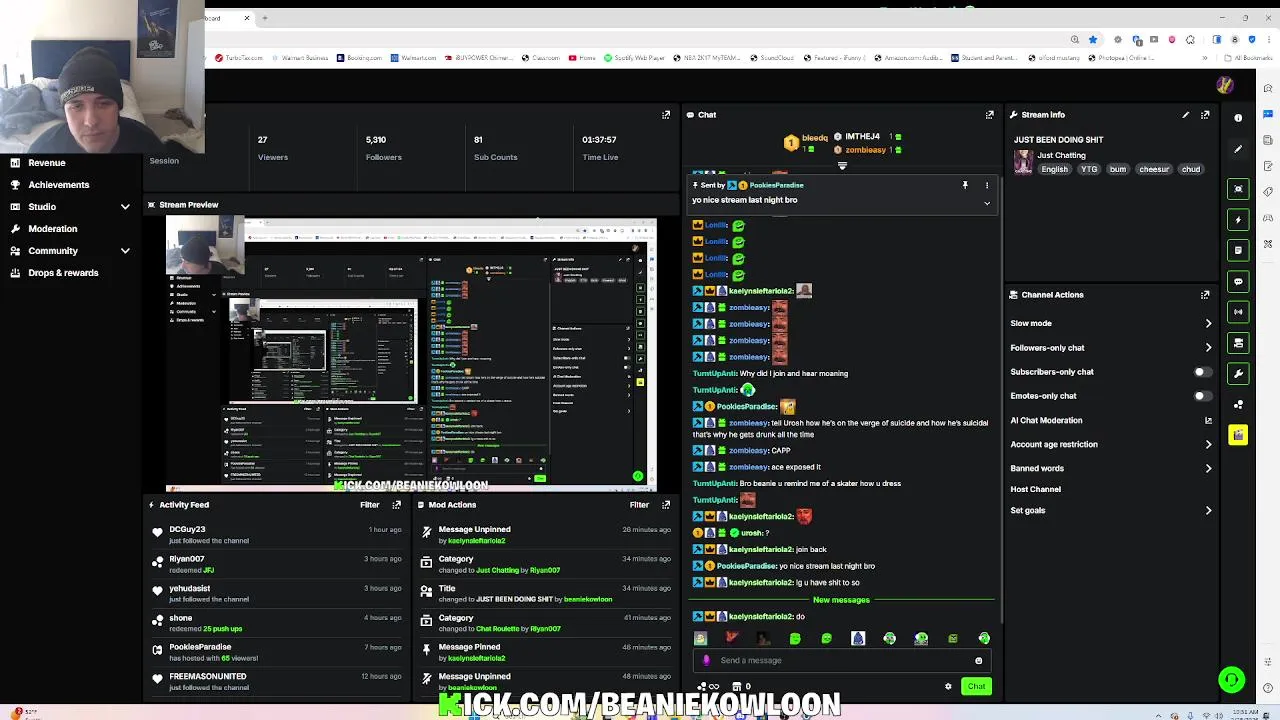This screenshot has width=1280, height=720.
Task: Click the 5,310 Followers stat
Action: click(383, 148)
